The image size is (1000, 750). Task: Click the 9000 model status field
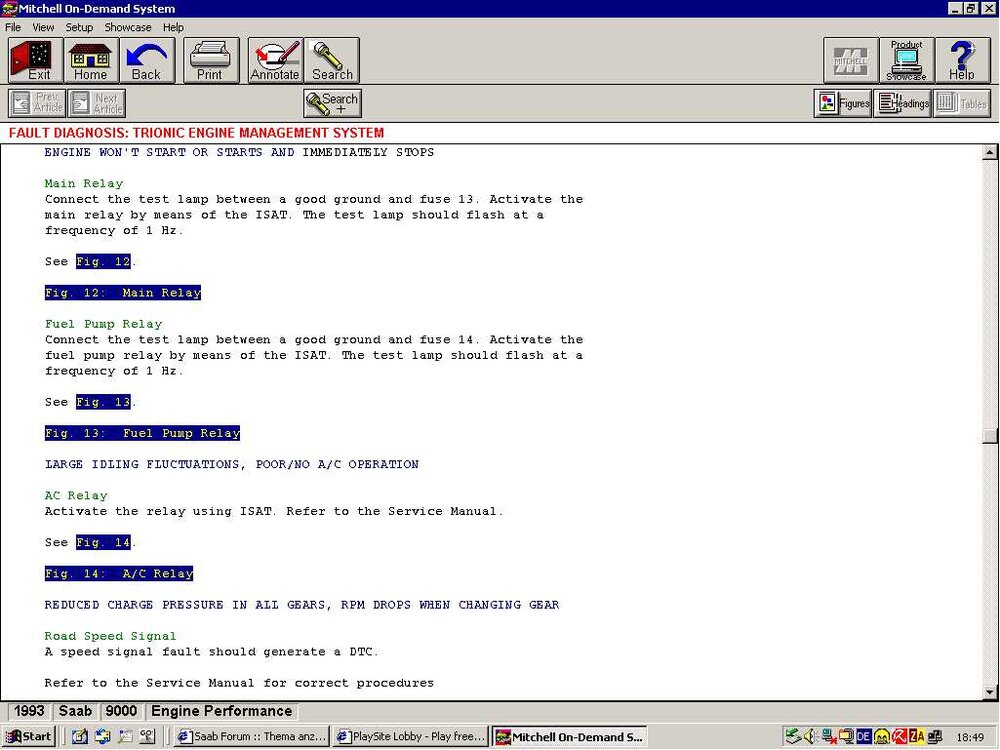(121, 711)
